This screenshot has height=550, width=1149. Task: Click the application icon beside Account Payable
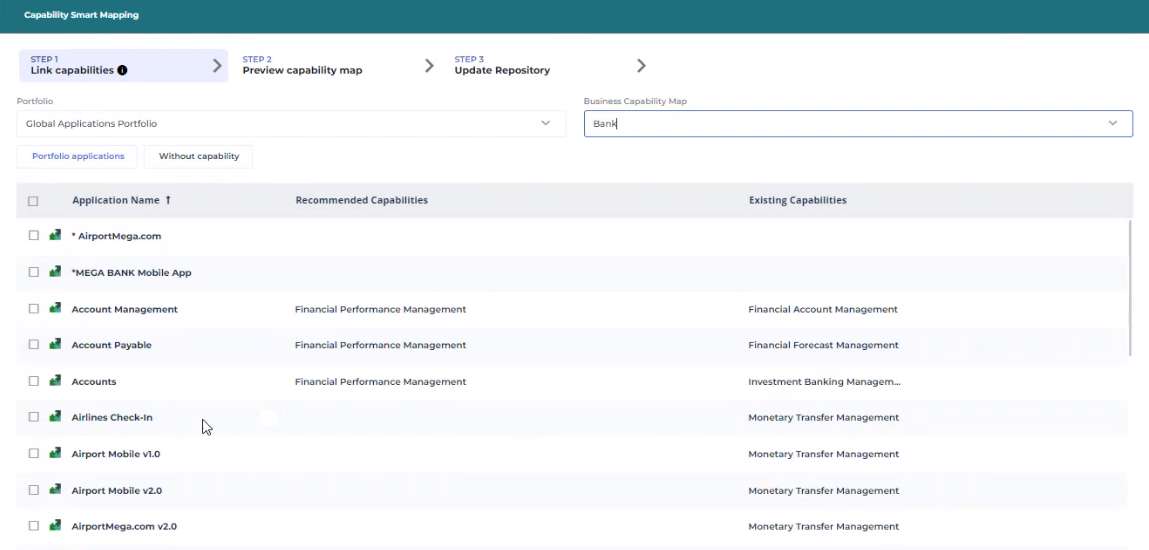pos(55,345)
